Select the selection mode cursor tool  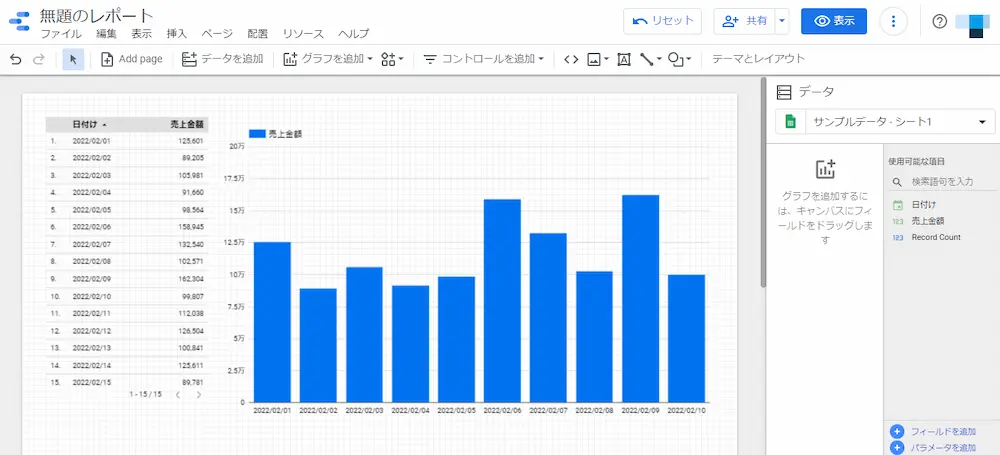point(72,59)
